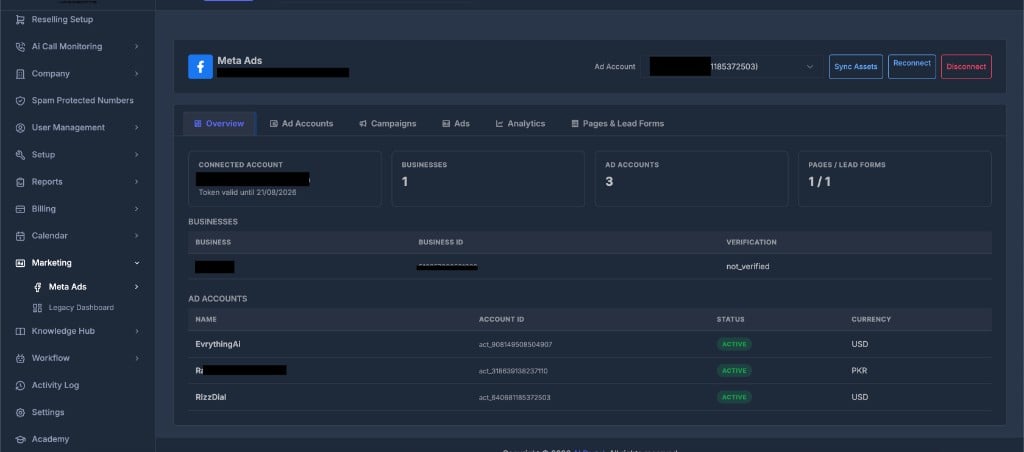The width and height of the screenshot is (1024, 452).
Task: Click the User Management person icon
Action: pos(20,127)
